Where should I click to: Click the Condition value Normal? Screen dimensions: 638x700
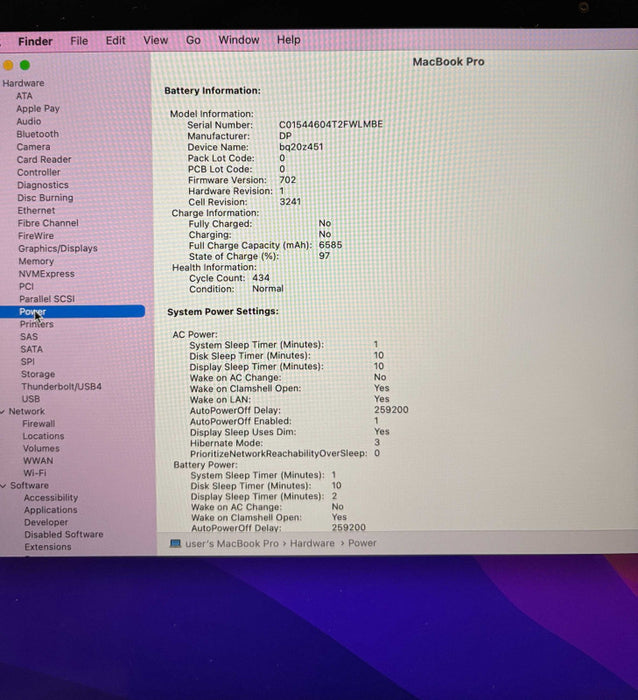tap(268, 289)
